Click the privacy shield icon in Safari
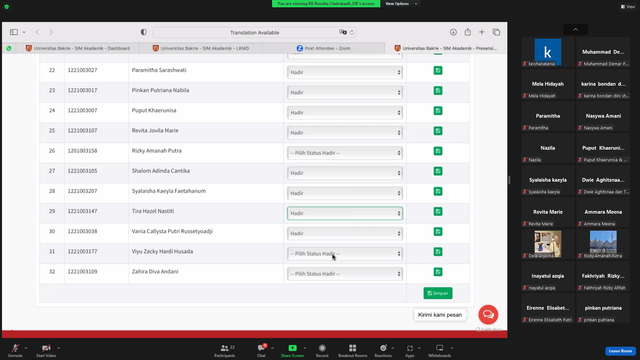Screen dimensions: 640x360 pyautogui.click(x=144, y=32)
